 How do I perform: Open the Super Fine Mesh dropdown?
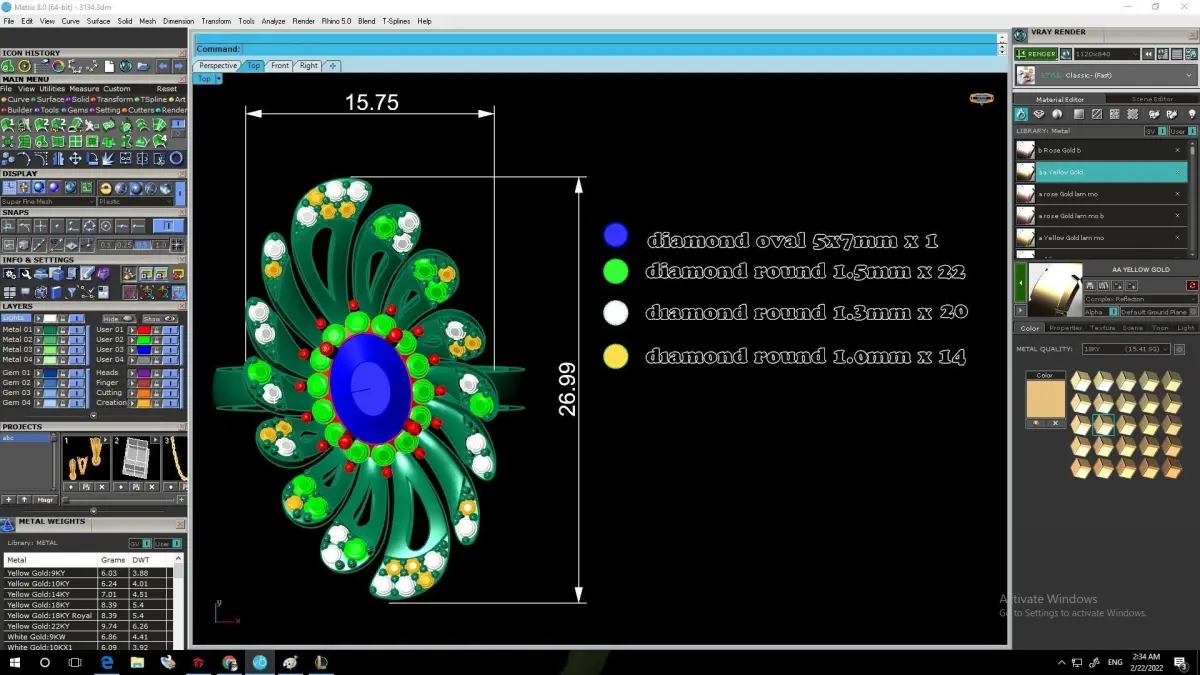point(49,201)
